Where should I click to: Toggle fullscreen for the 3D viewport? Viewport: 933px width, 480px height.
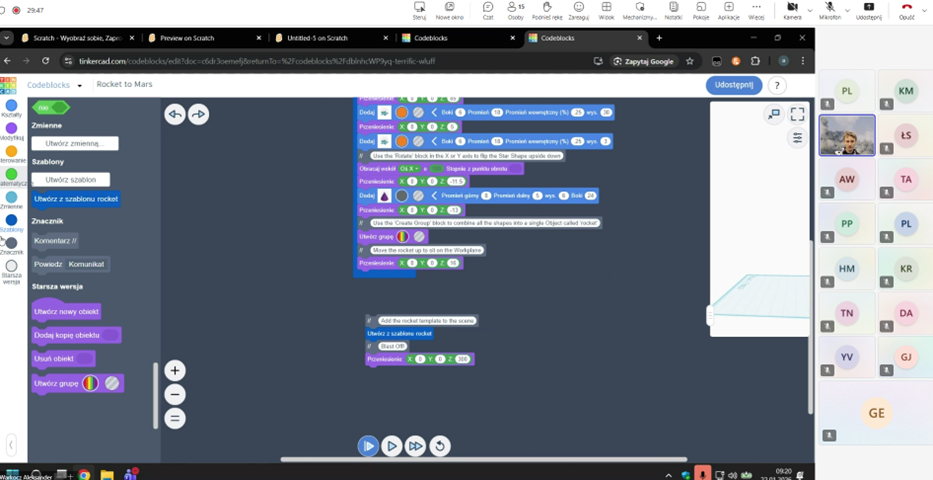point(797,114)
